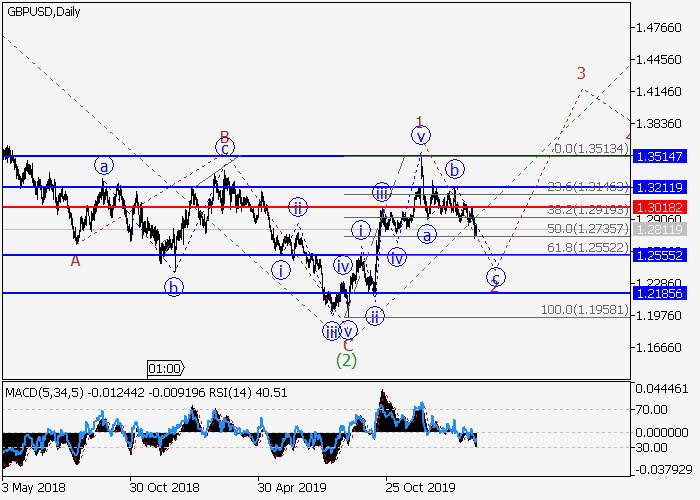Select the 61.8(1.25522) Fibonacci level label
700x500 pixels.
[x=590, y=246]
